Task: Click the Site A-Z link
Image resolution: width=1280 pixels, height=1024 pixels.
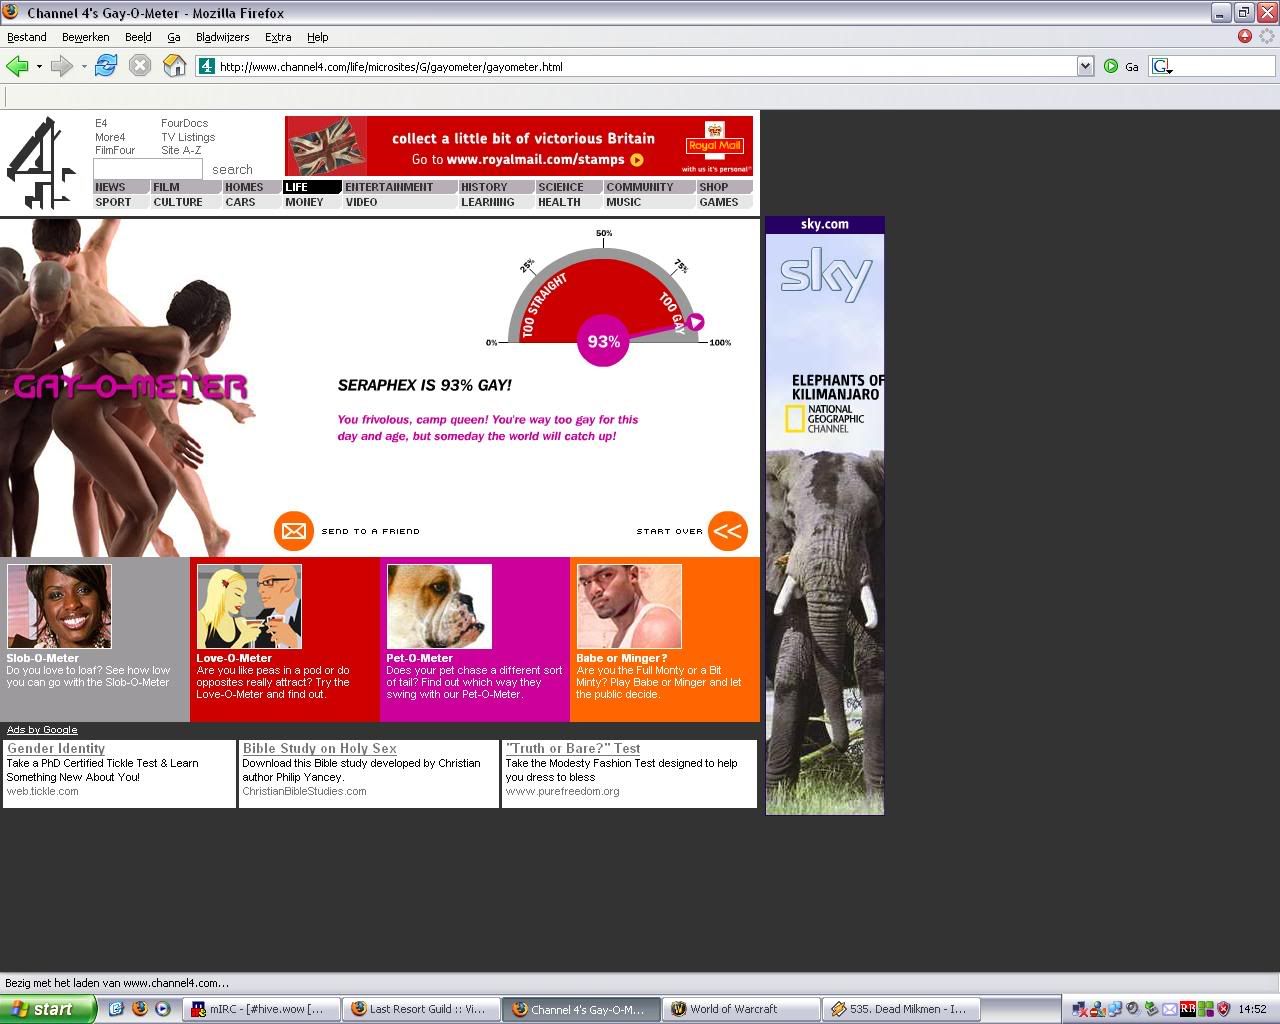Action: [181, 150]
